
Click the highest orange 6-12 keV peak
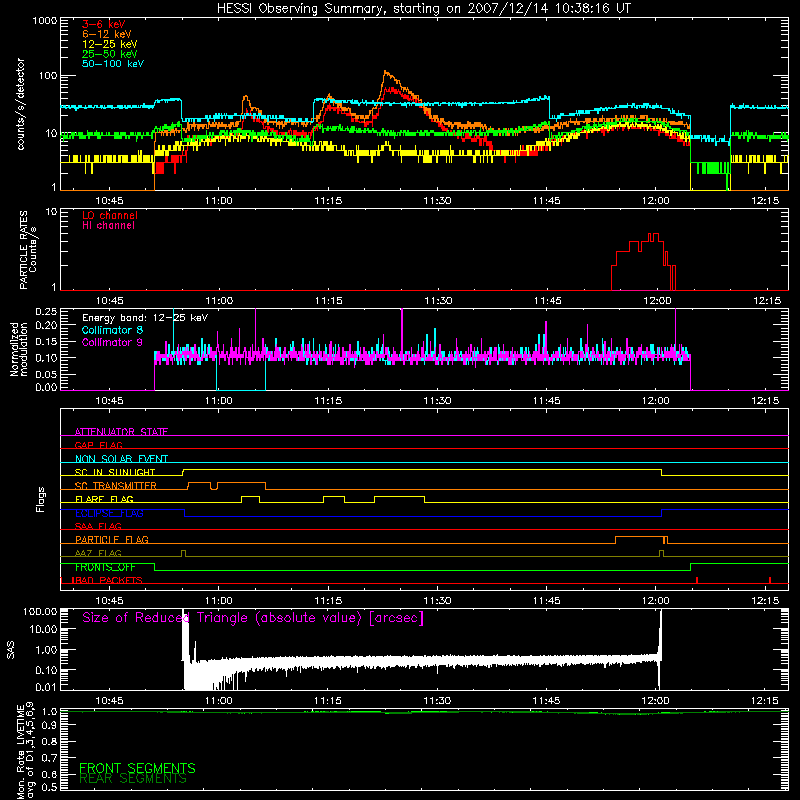(x=386, y=73)
